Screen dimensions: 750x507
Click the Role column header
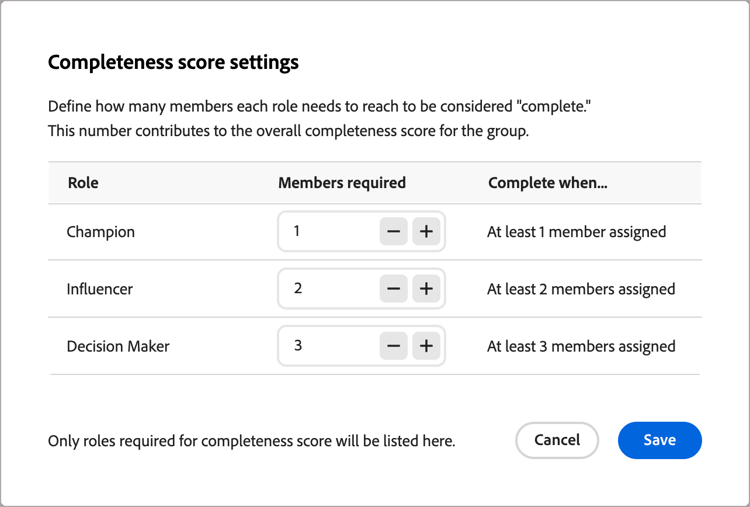click(83, 183)
